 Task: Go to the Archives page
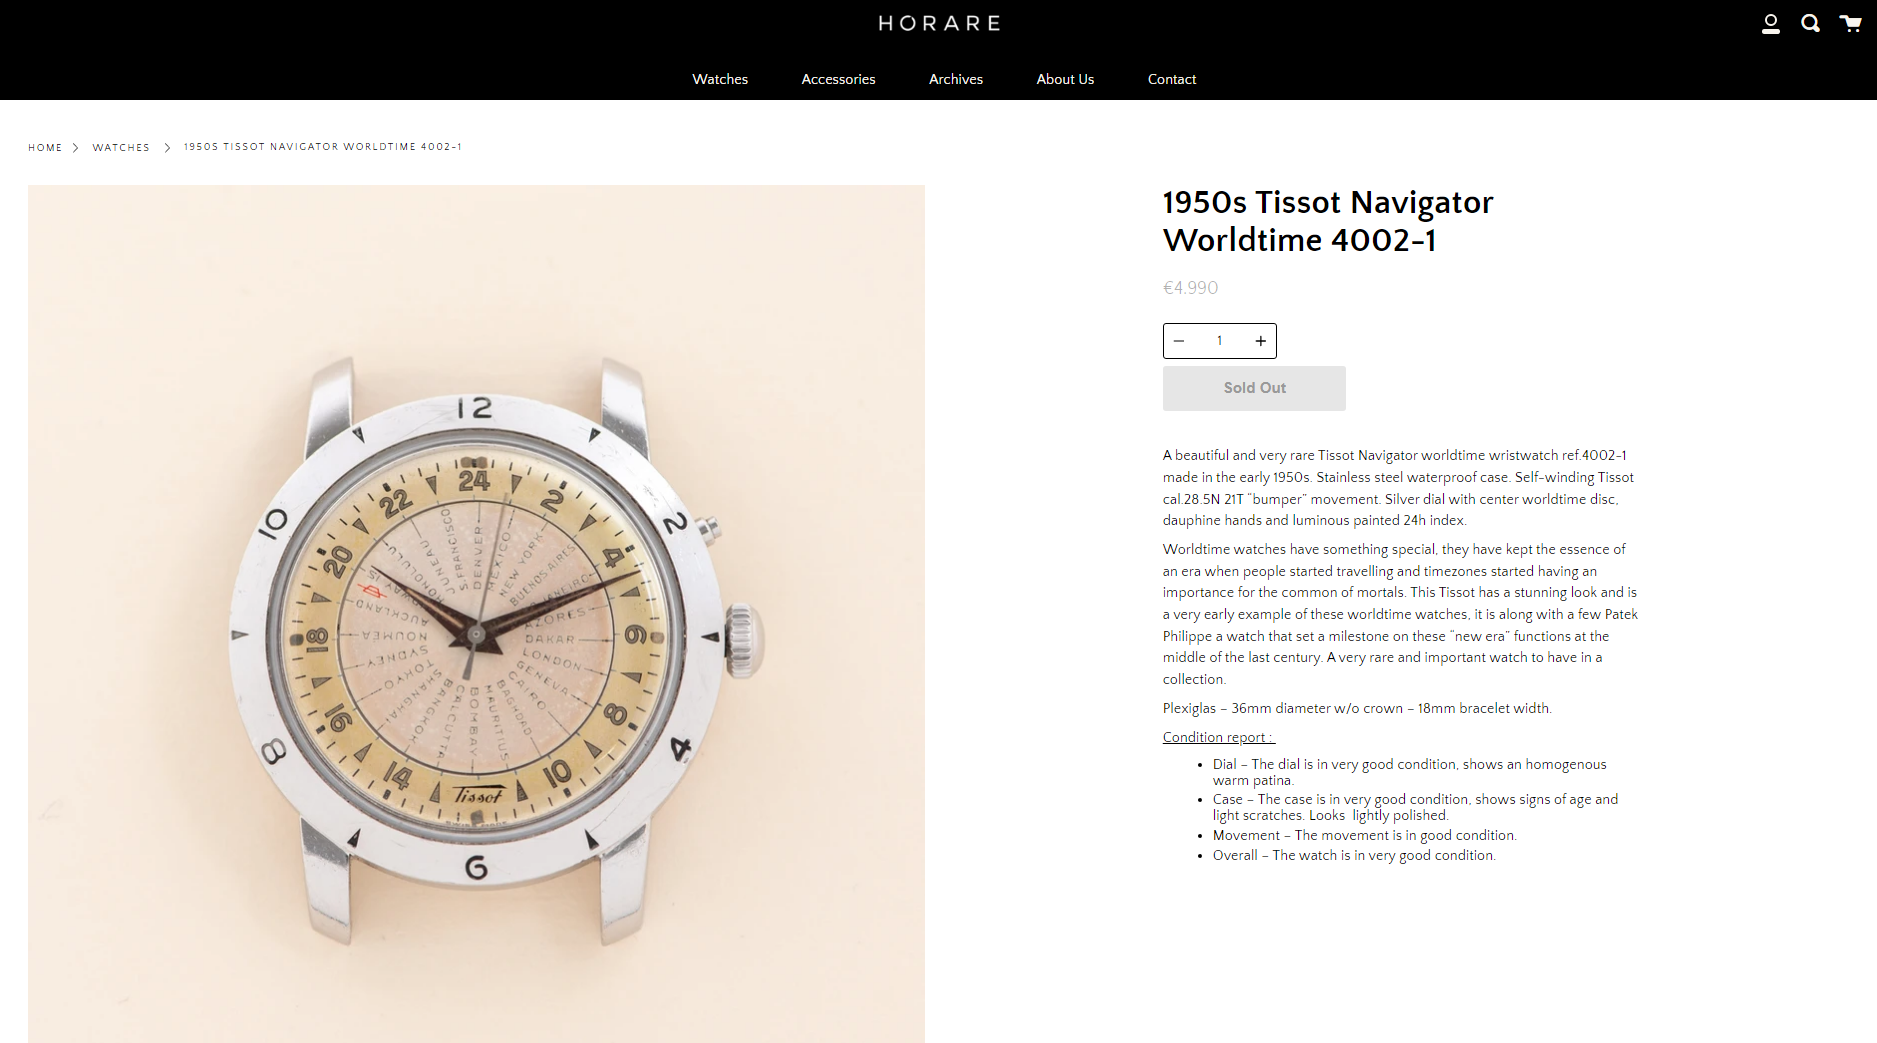pos(956,79)
